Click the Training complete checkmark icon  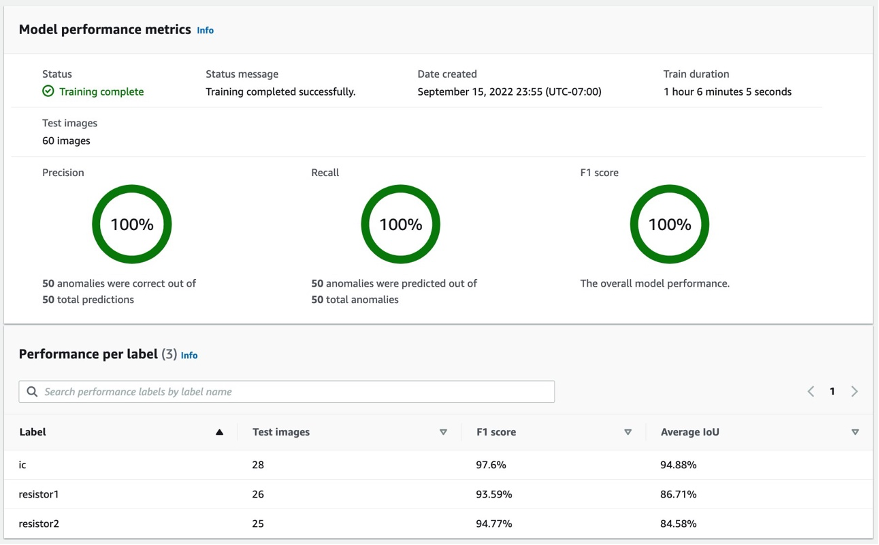(48, 92)
